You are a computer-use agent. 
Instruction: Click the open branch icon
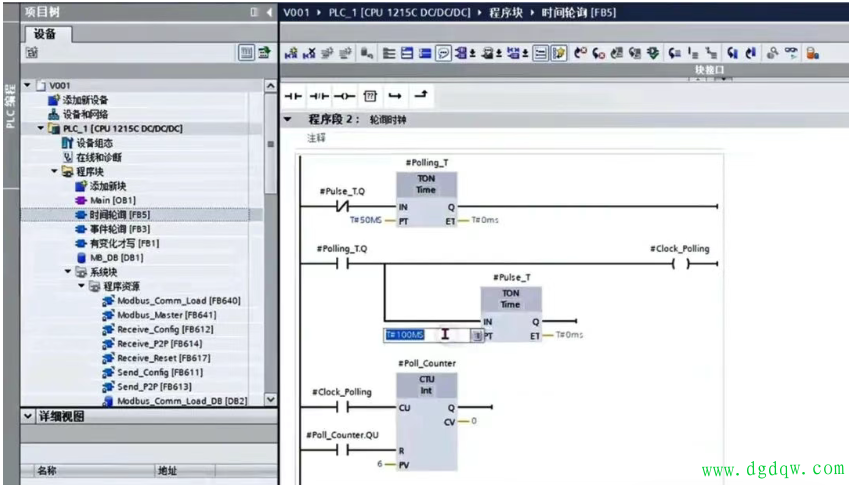tap(395, 96)
